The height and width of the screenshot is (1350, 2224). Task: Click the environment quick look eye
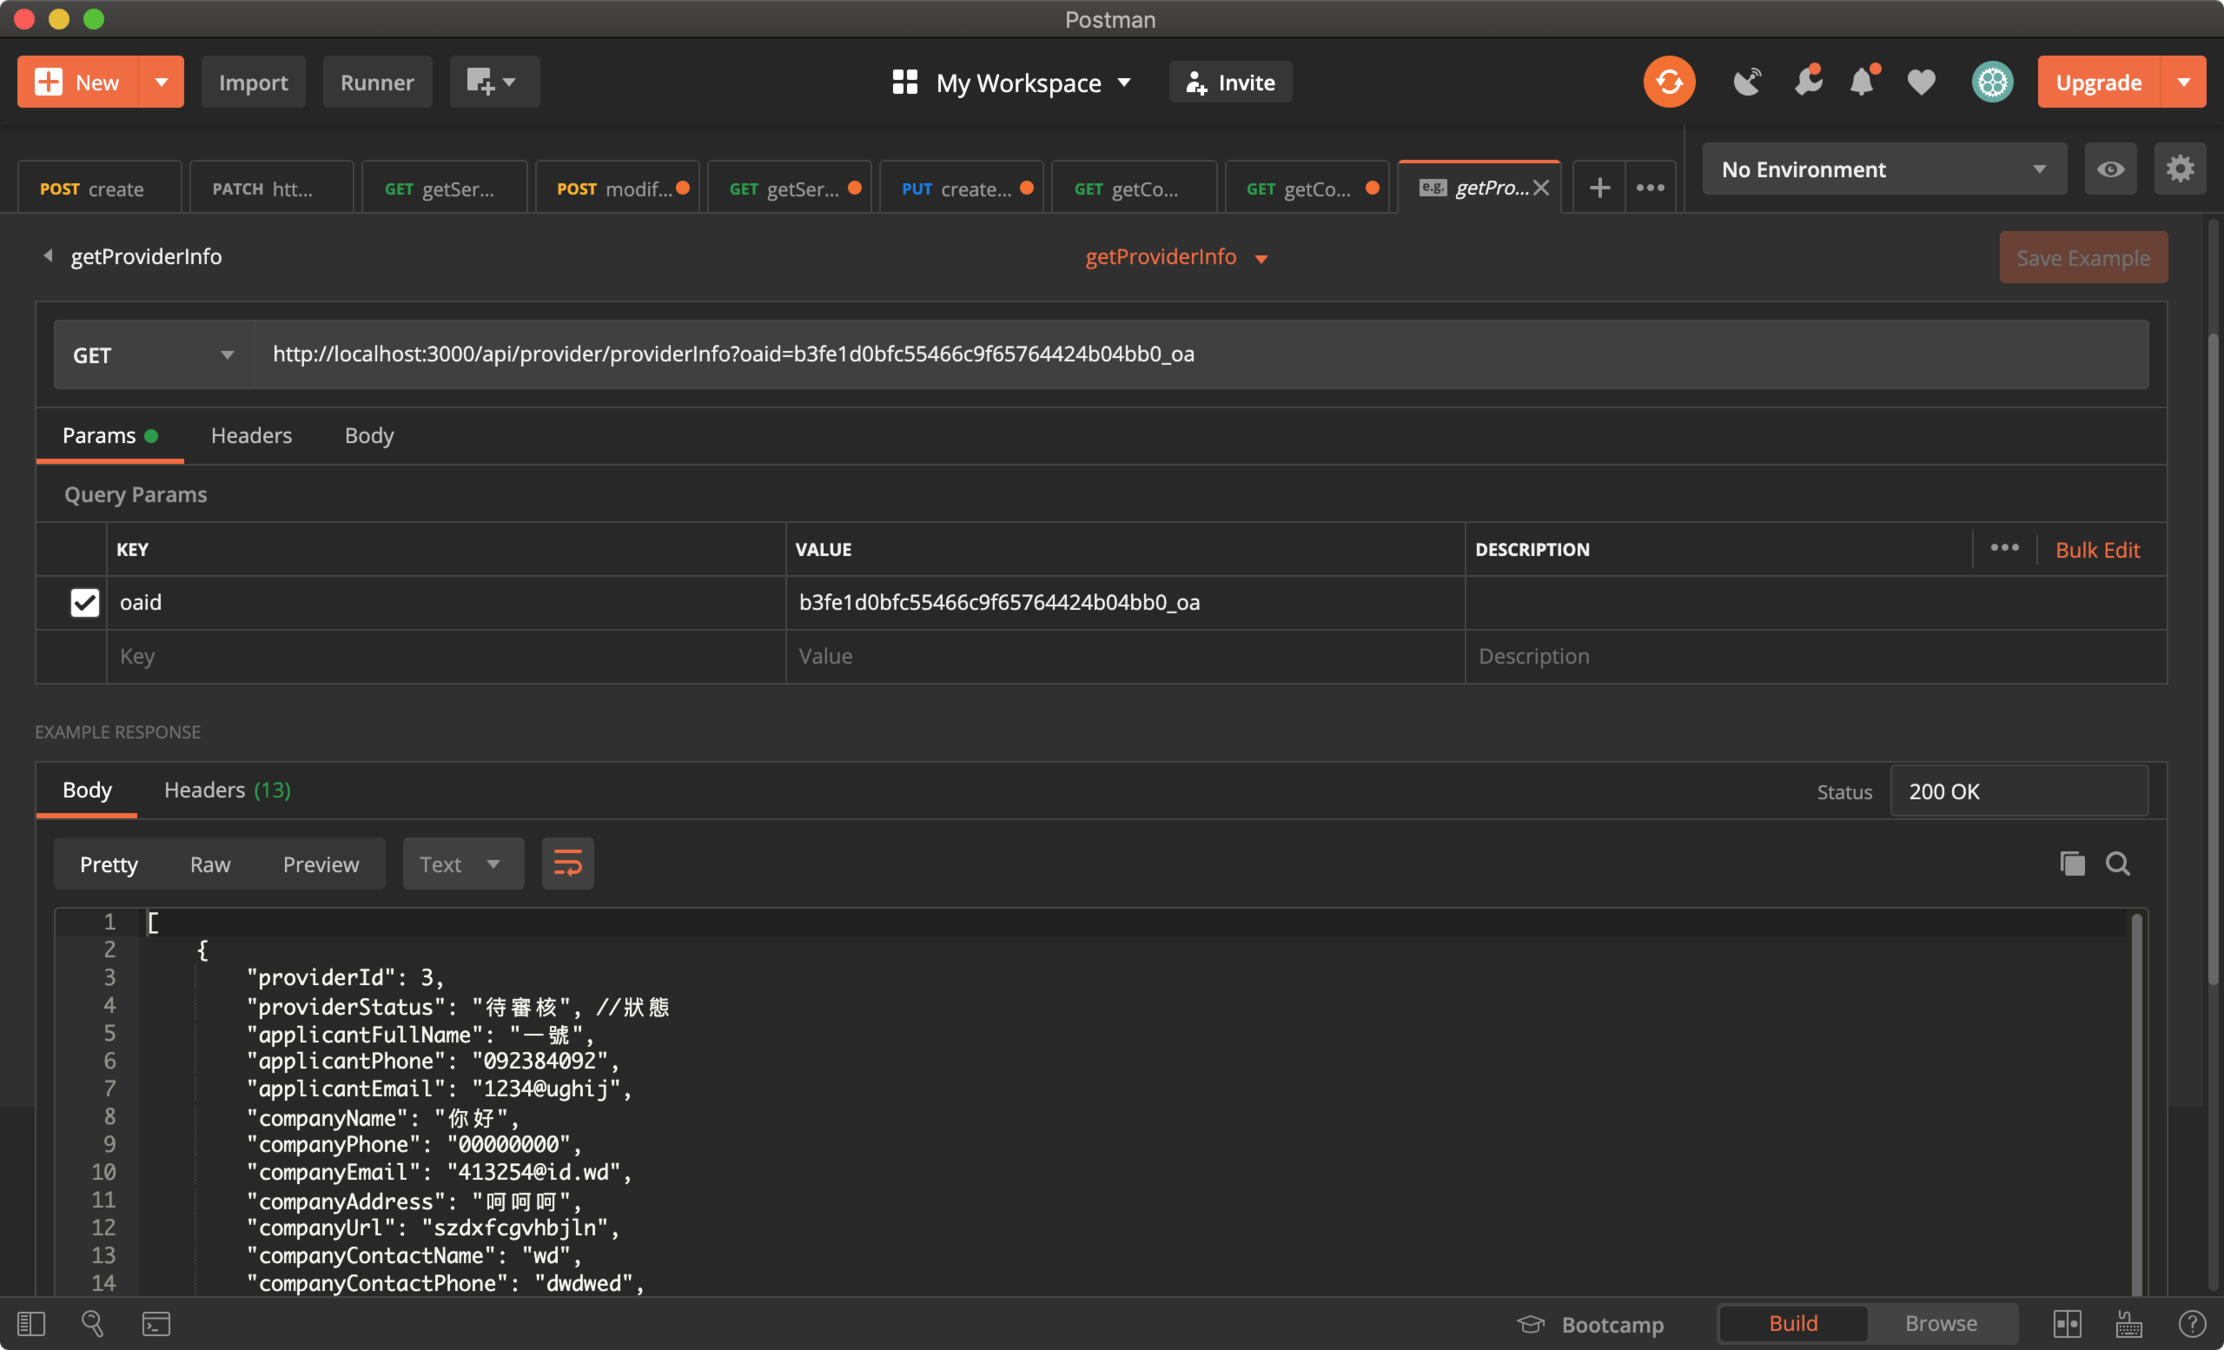[2110, 169]
